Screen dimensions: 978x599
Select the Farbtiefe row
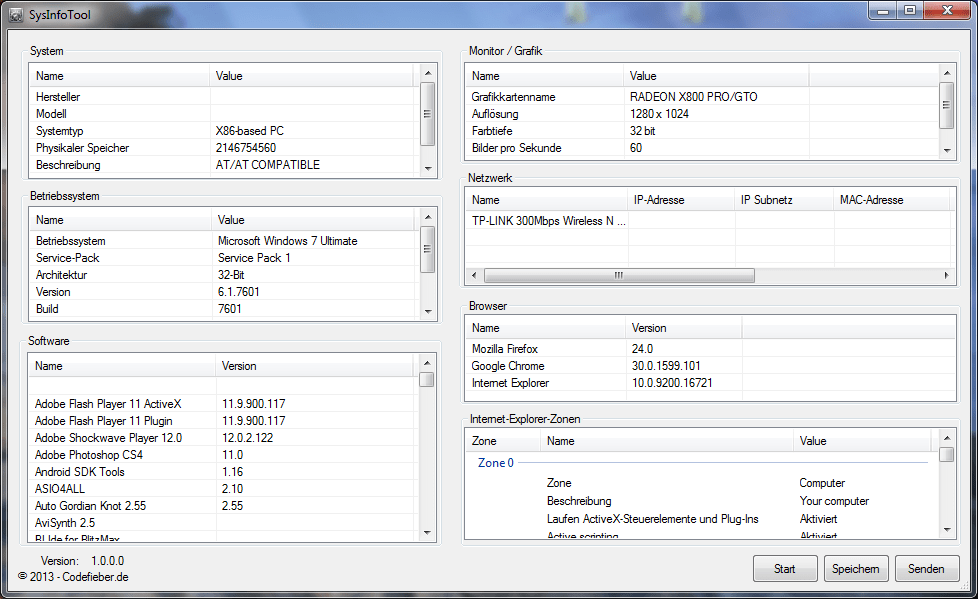702,131
